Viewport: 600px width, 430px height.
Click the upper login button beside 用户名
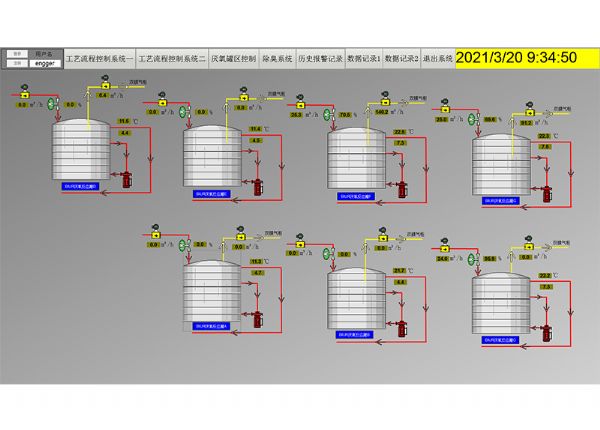[x=17, y=54]
